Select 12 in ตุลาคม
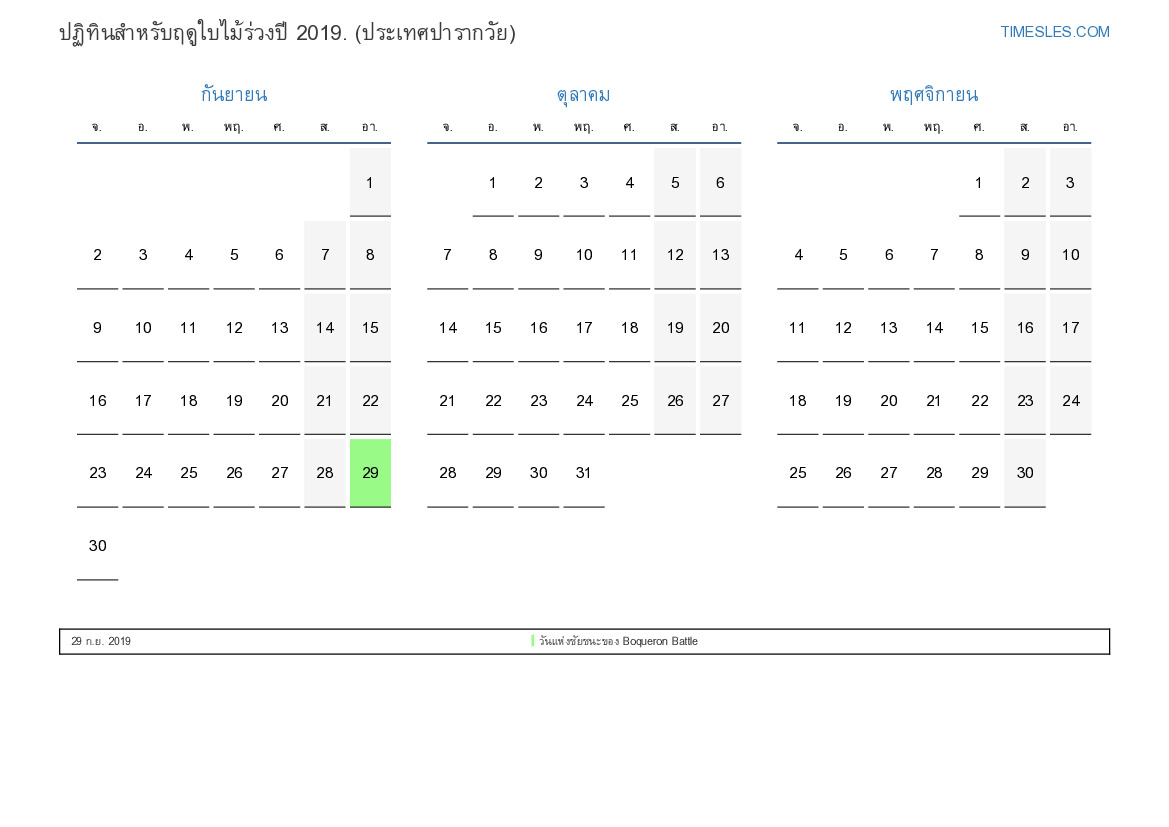This screenshot has width=1169, height=827. tap(675, 255)
